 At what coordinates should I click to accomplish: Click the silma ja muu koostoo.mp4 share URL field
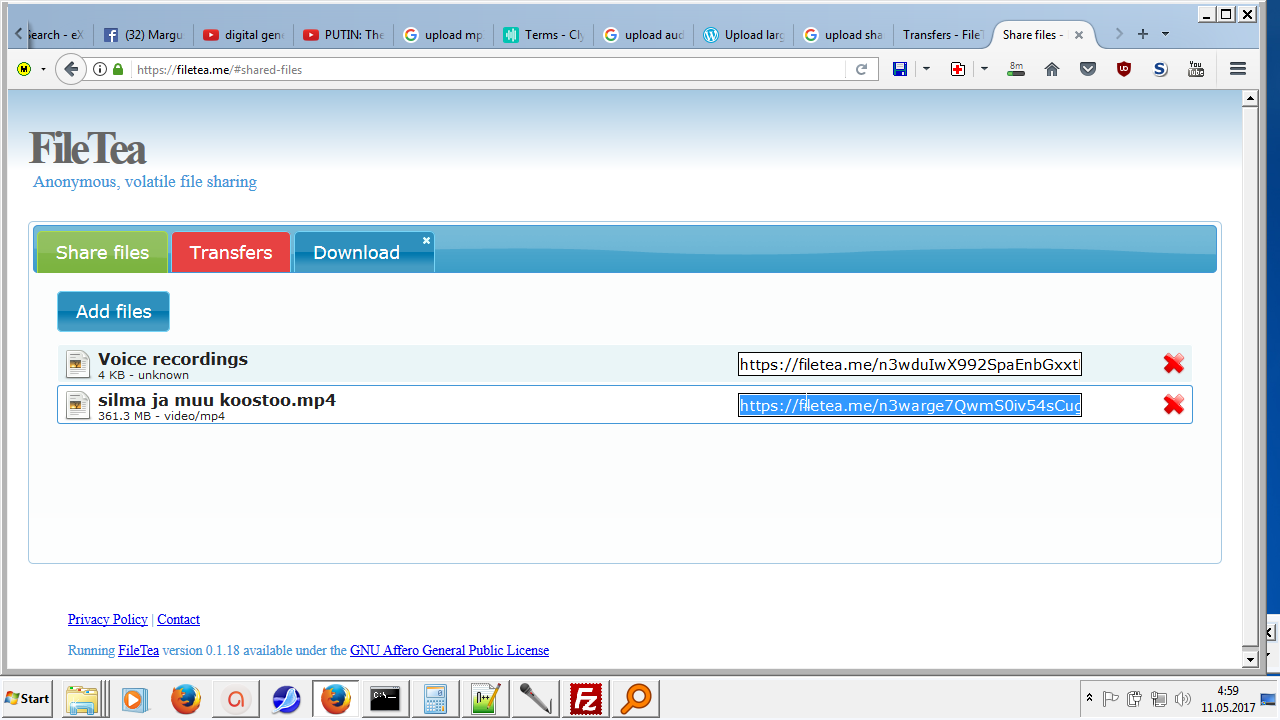pyautogui.click(x=910, y=405)
